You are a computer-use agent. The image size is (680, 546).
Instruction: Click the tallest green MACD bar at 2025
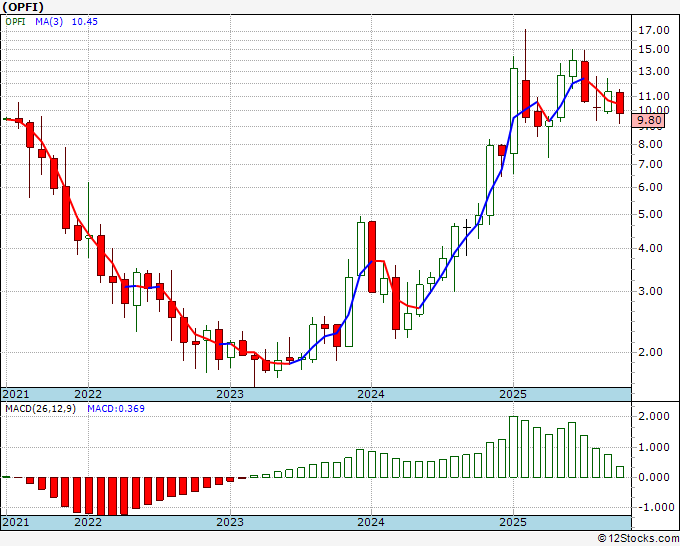click(x=513, y=447)
